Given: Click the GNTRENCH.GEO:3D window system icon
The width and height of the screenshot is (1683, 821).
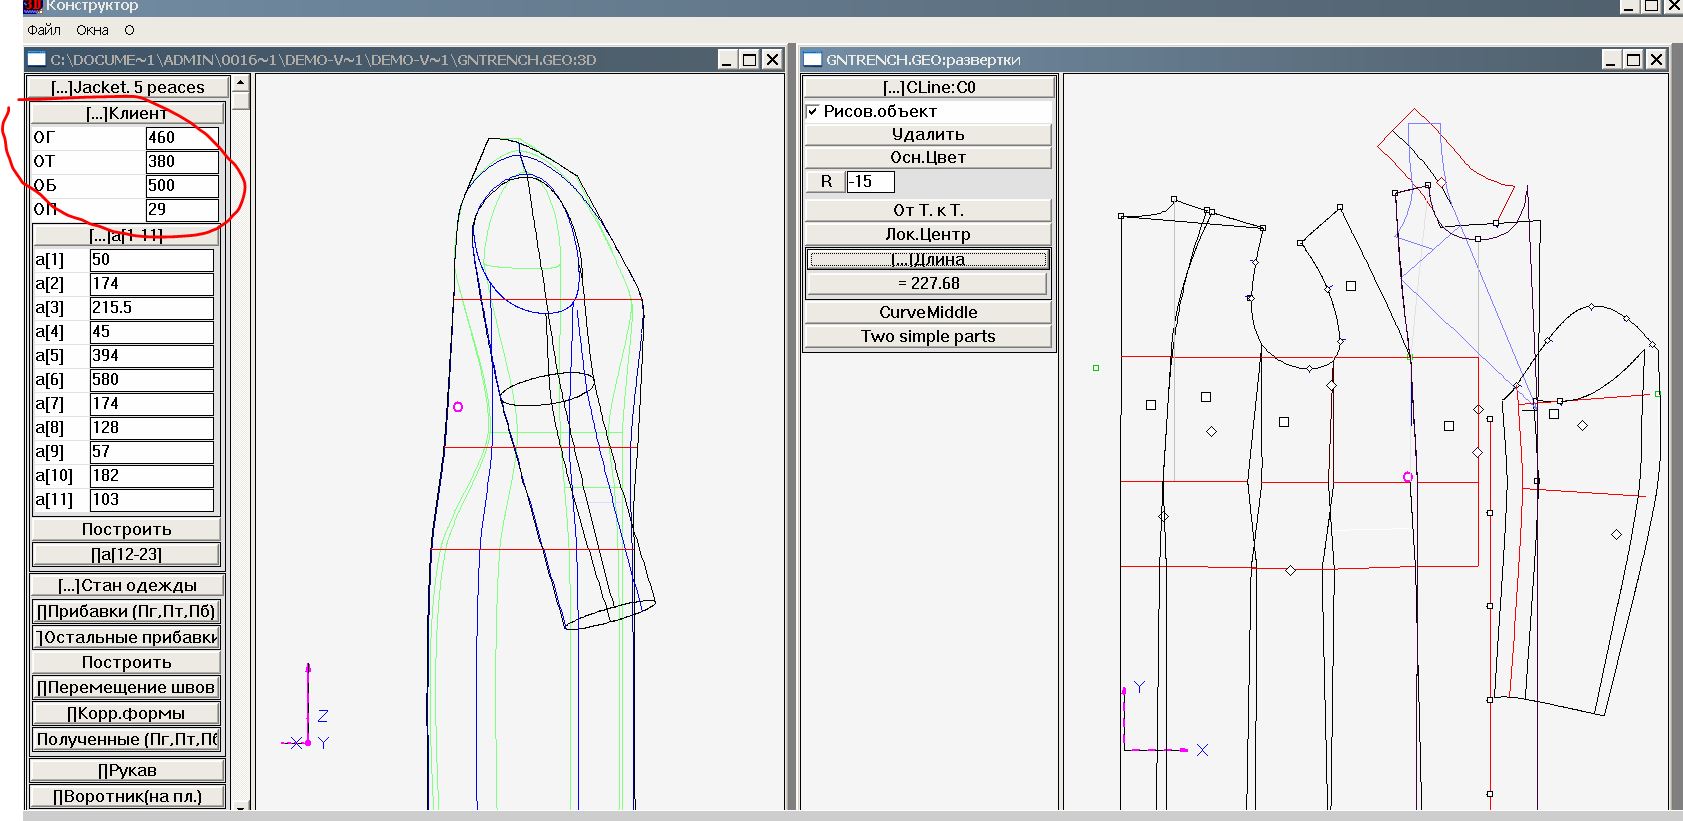Looking at the screenshot, I should [x=37, y=60].
